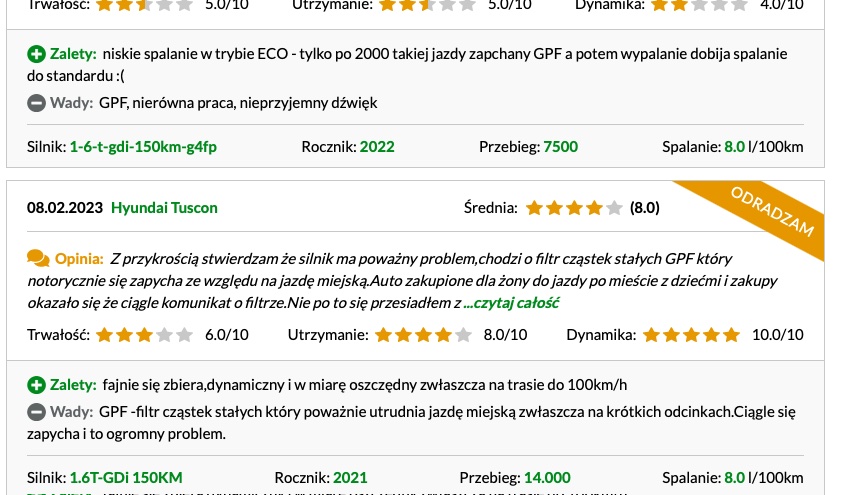Click the green plus icon beside 'fajnie się zbiera'
The height and width of the screenshot is (495, 846).
click(x=36, y=385)
